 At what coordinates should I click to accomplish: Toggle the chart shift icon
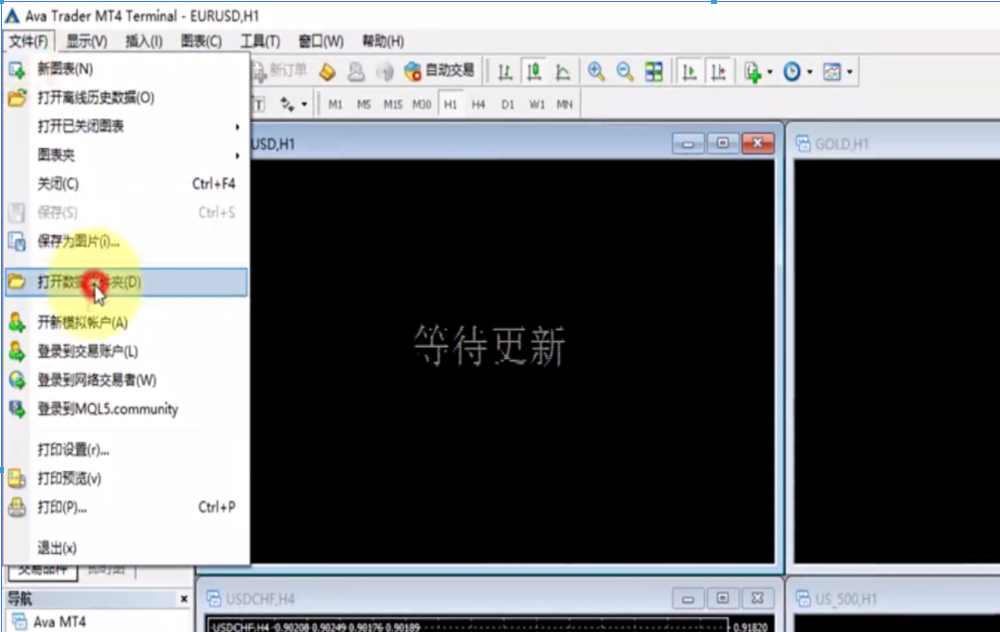coord(719,71)
